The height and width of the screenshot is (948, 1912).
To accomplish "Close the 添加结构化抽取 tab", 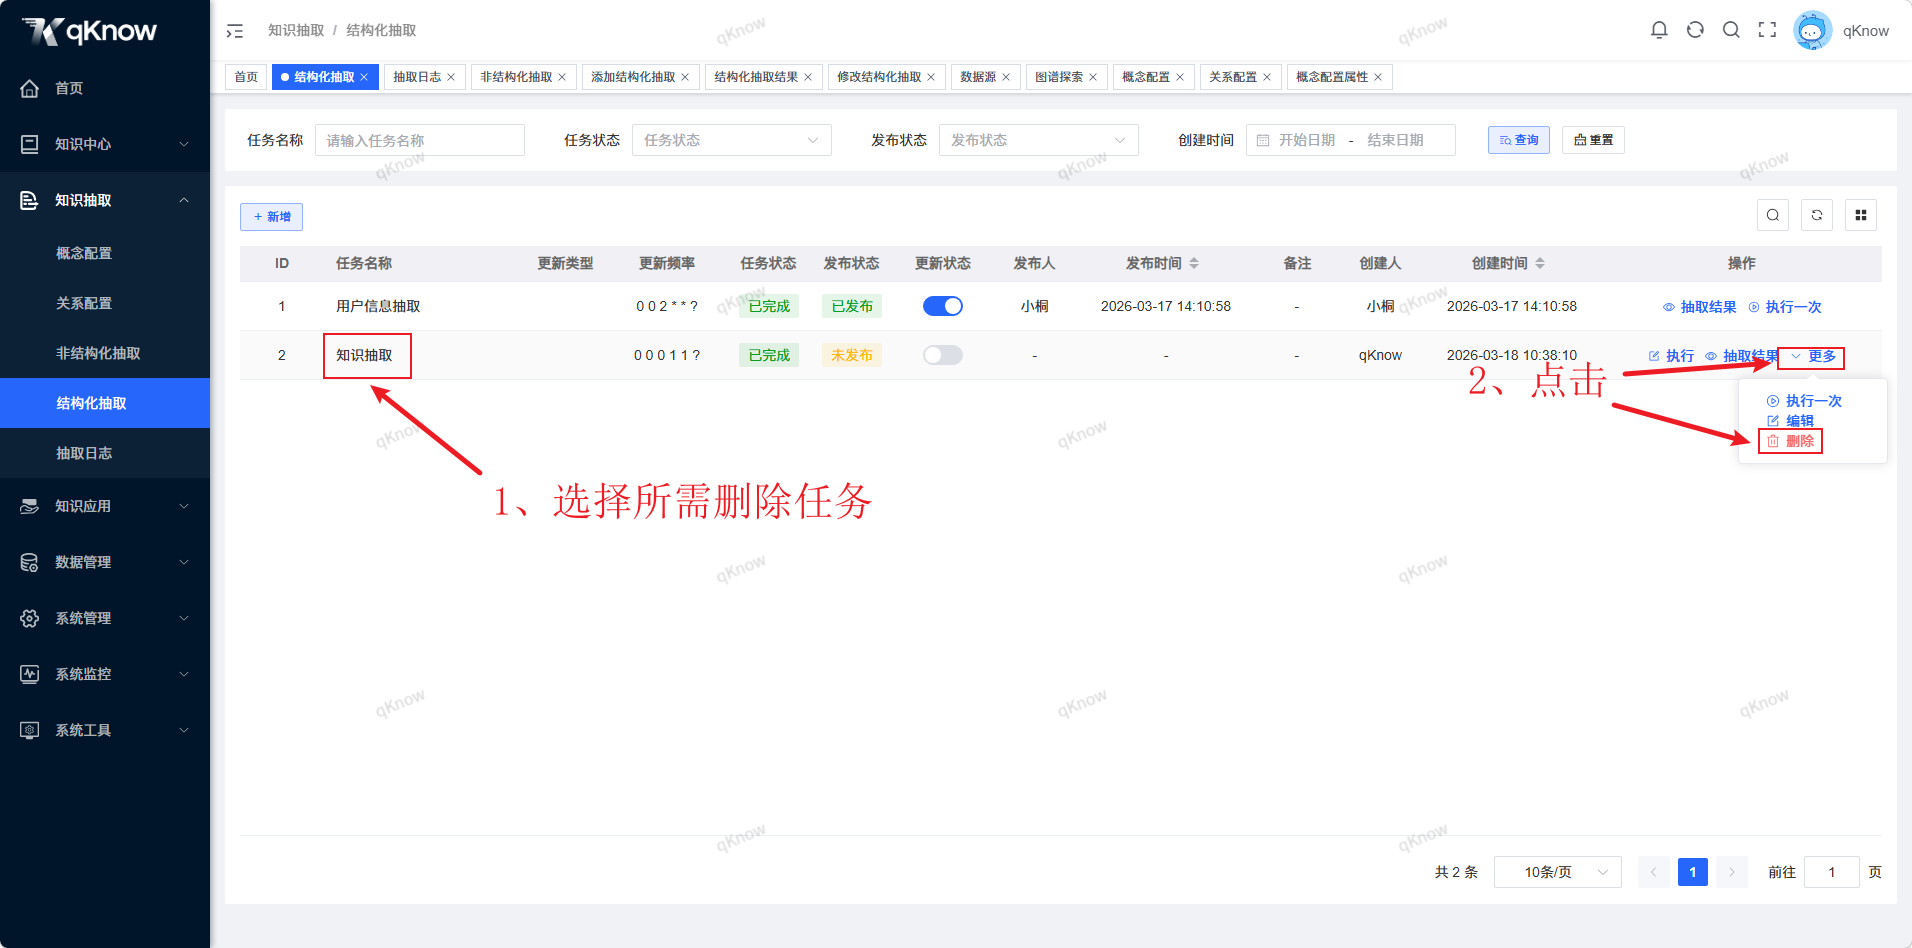I will (685, 77).
